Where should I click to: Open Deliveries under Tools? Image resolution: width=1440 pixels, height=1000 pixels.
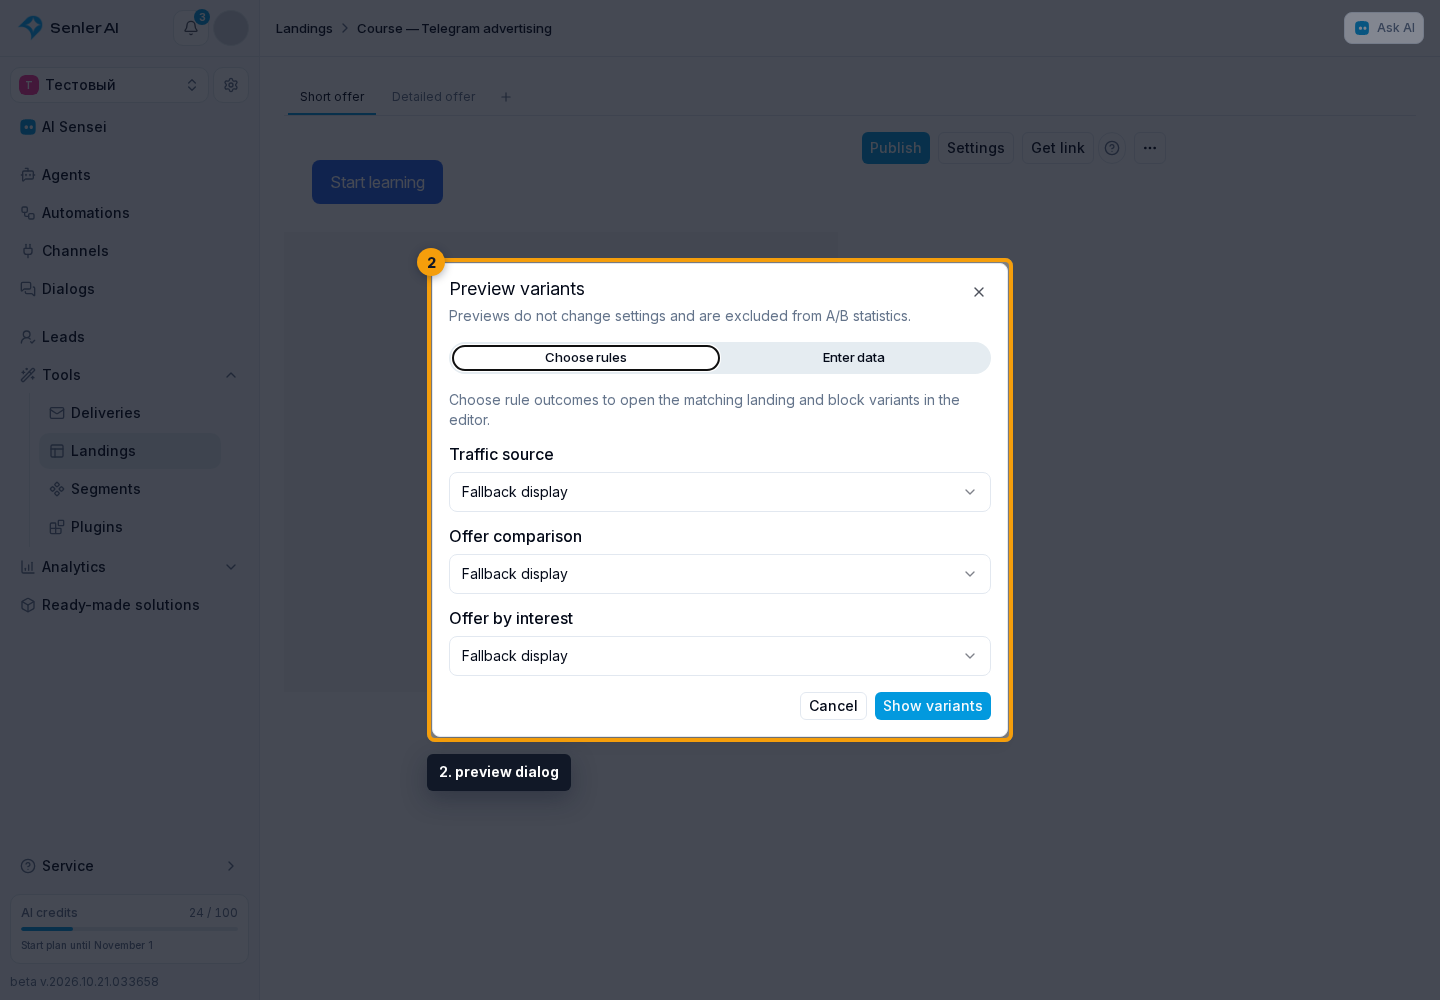click(x=130, y=413)
